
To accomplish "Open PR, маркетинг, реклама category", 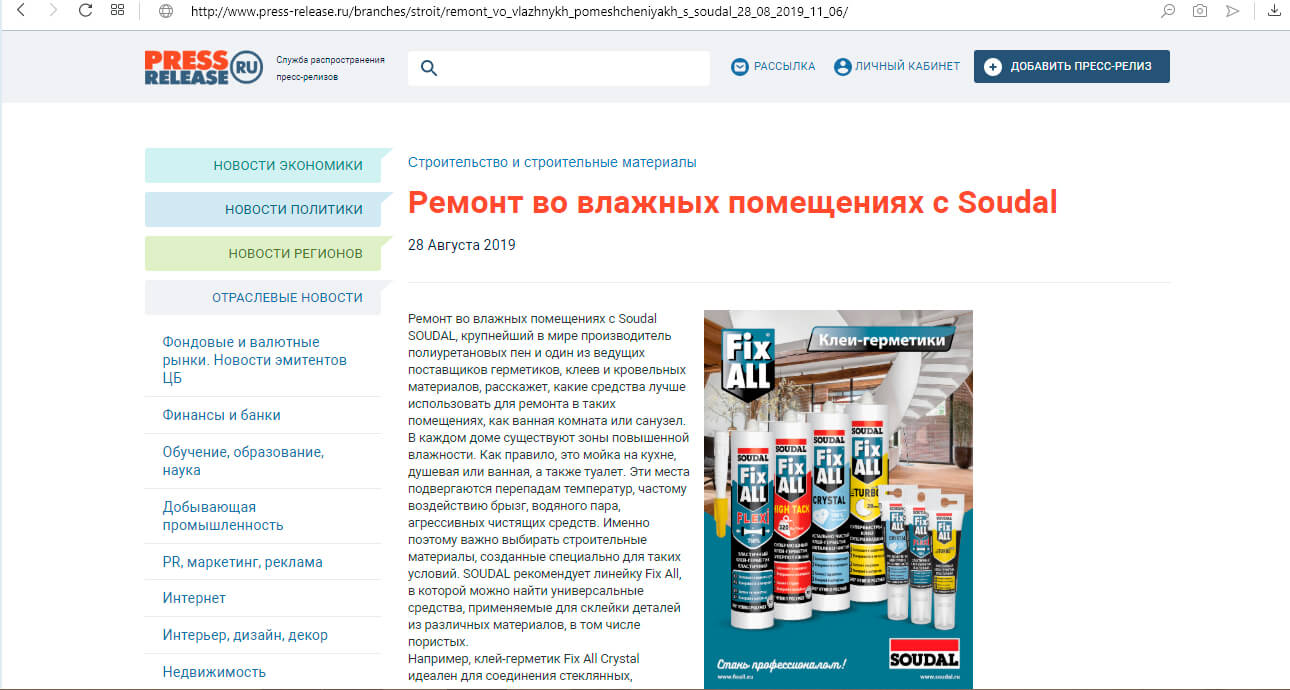I will (x=242, y=562).
